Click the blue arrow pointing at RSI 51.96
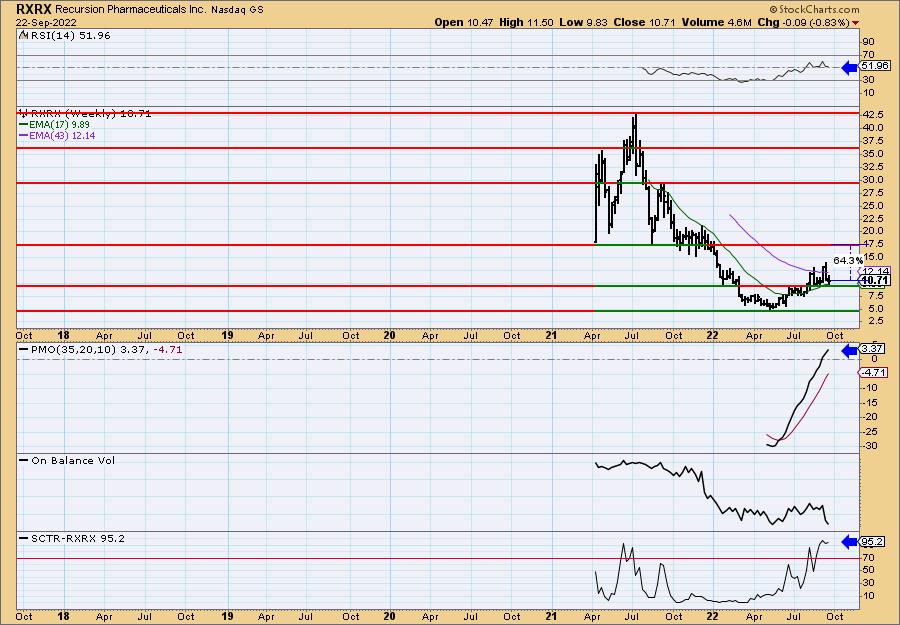This screenshot has height=625, width=900. click(x=849, y=68)
